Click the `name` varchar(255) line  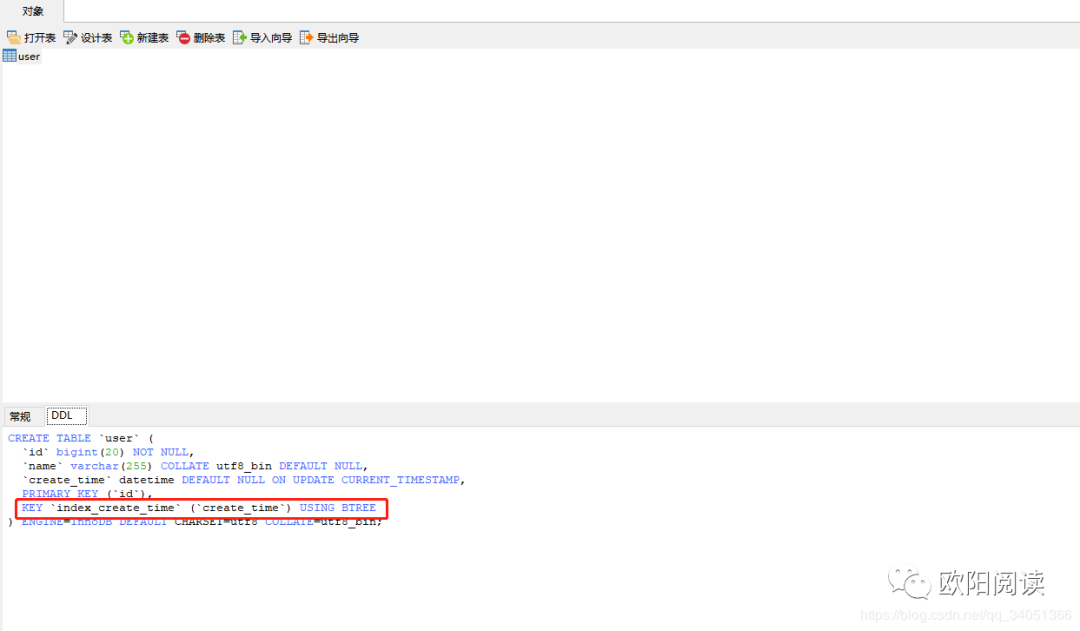195,466
